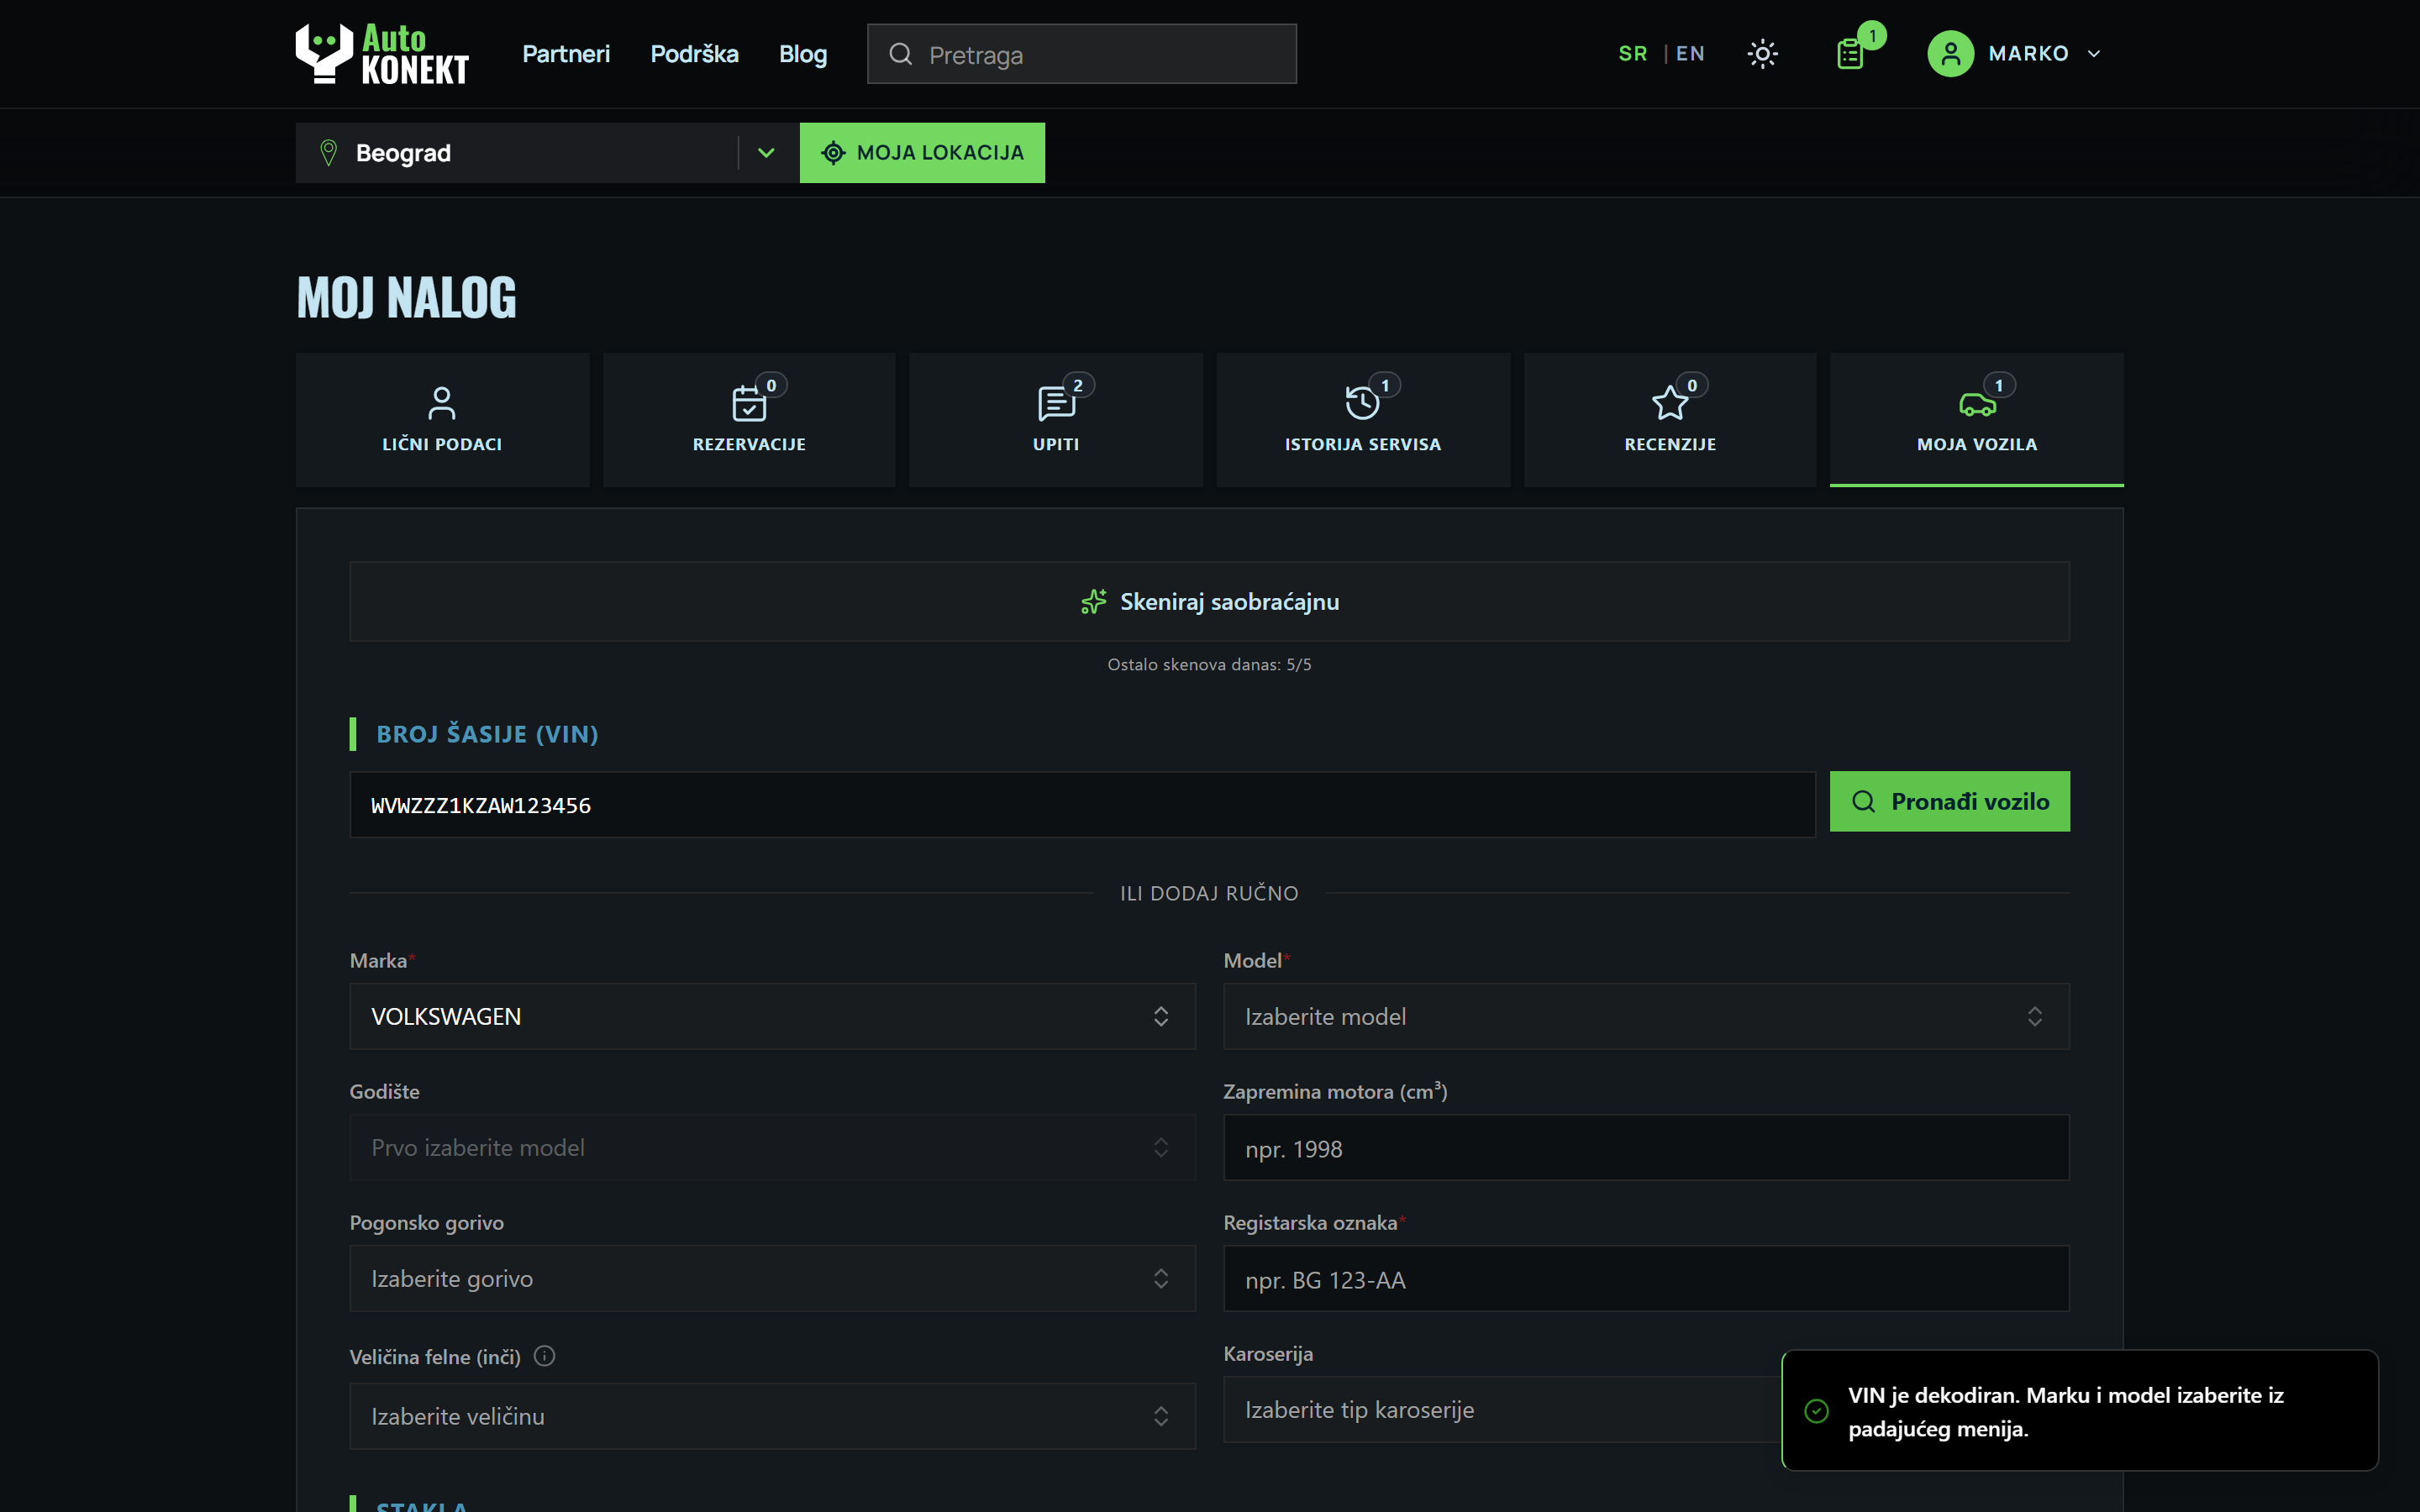Open the clipboard notifications icon
Image resolution: width=2420 pixels, height=1512 pixels.
click(x=1850, y=54)
